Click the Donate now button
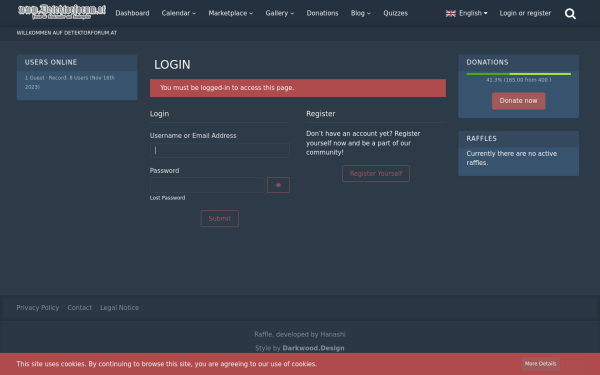This screenshot has width=600, height=375. tap(518, 101)
